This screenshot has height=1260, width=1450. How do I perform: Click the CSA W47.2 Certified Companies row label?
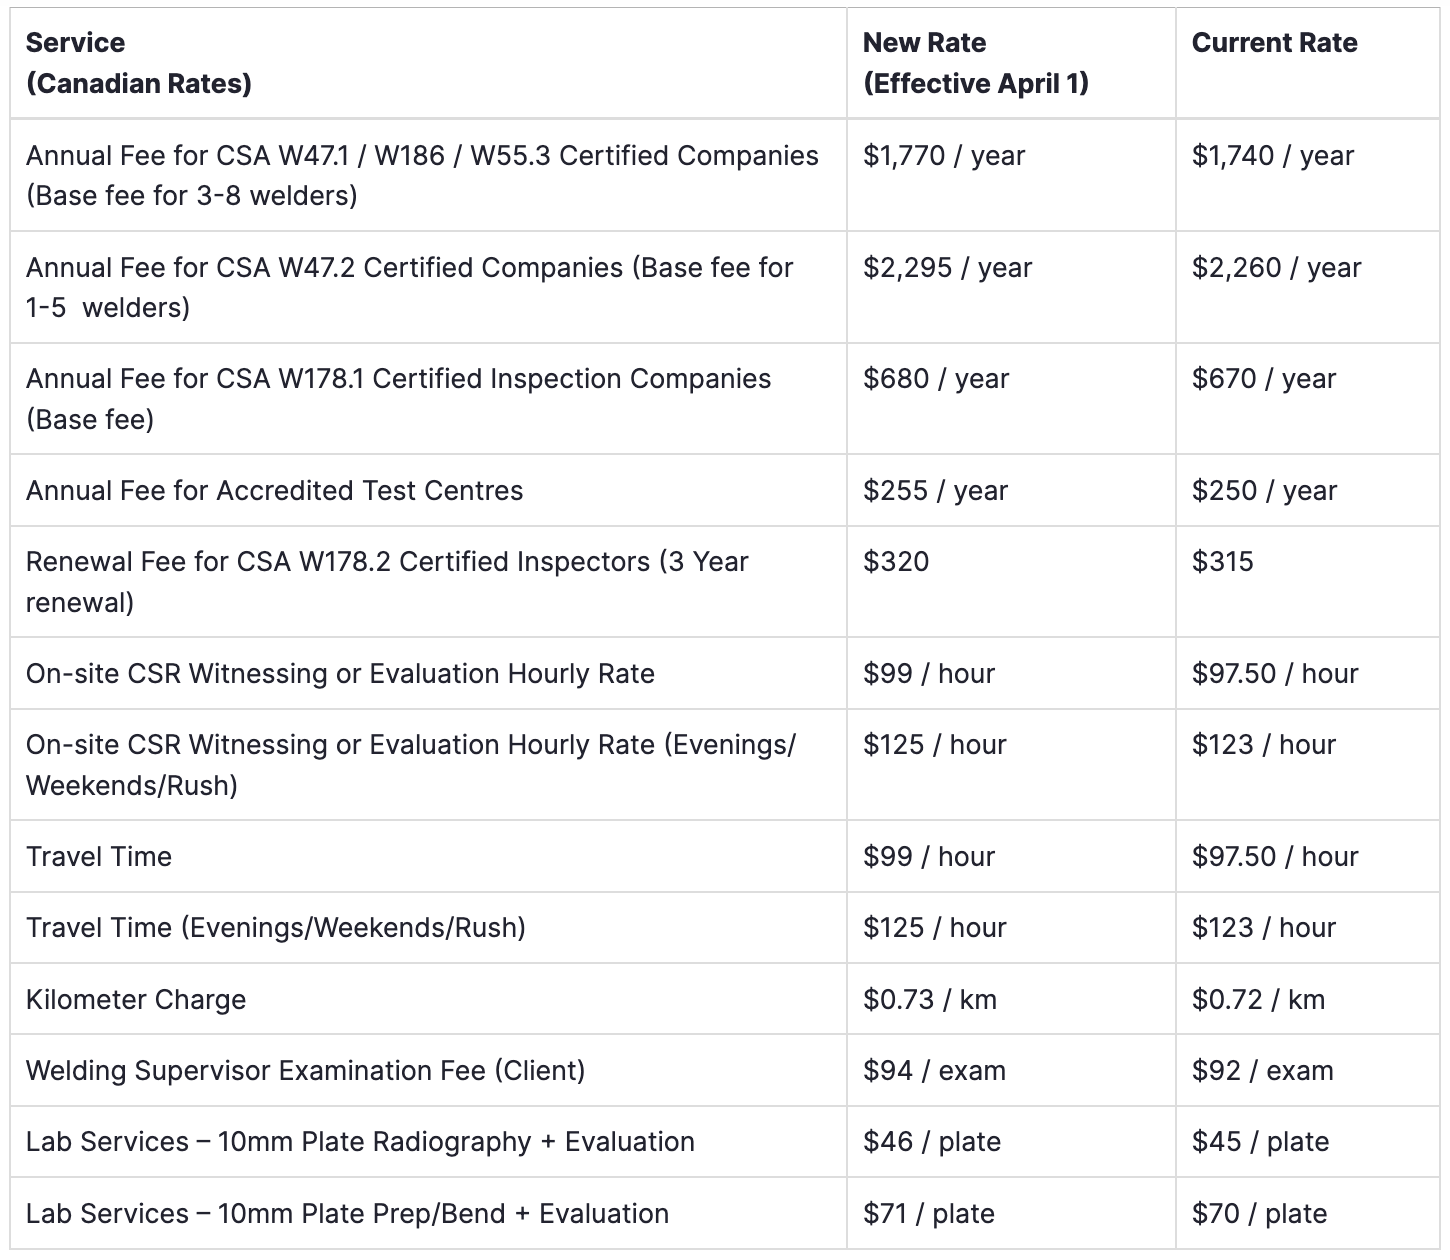click(409, 287)
